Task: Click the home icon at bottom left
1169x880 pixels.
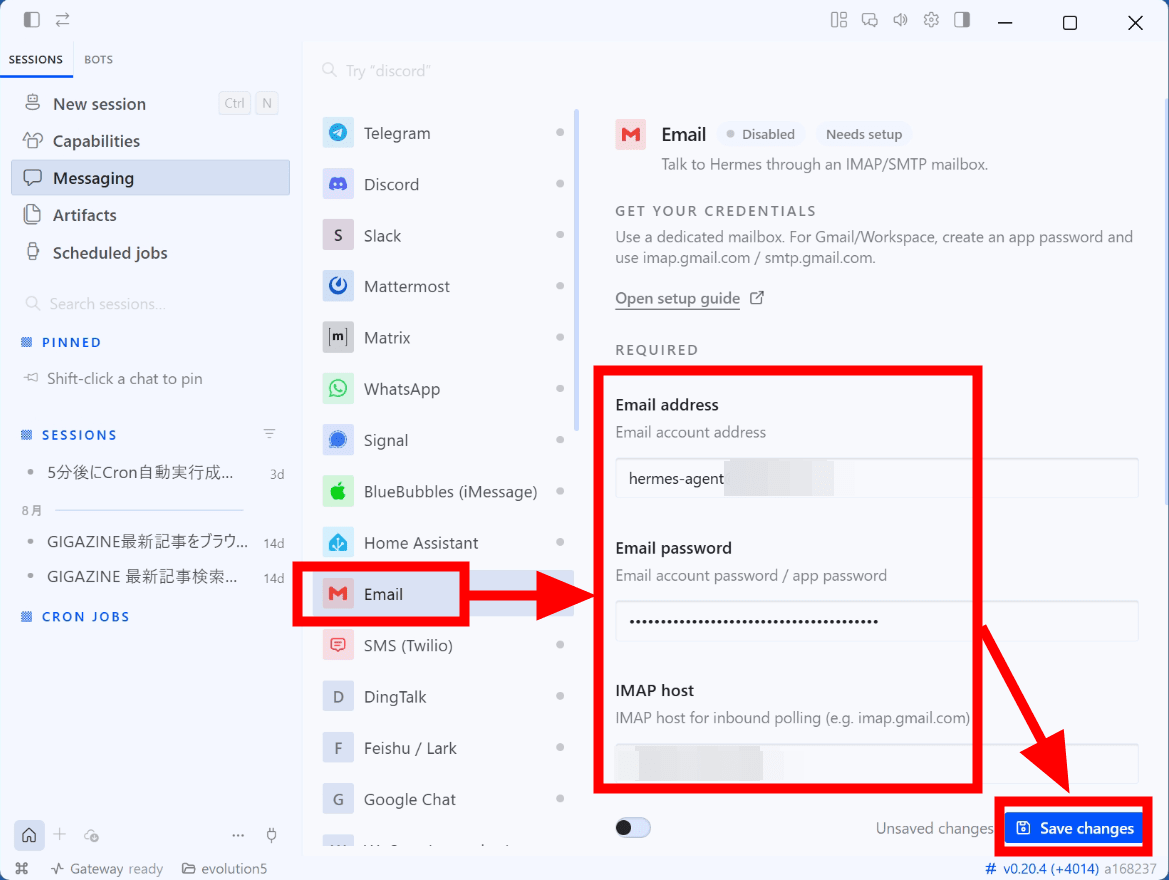Action: [29, 835]
